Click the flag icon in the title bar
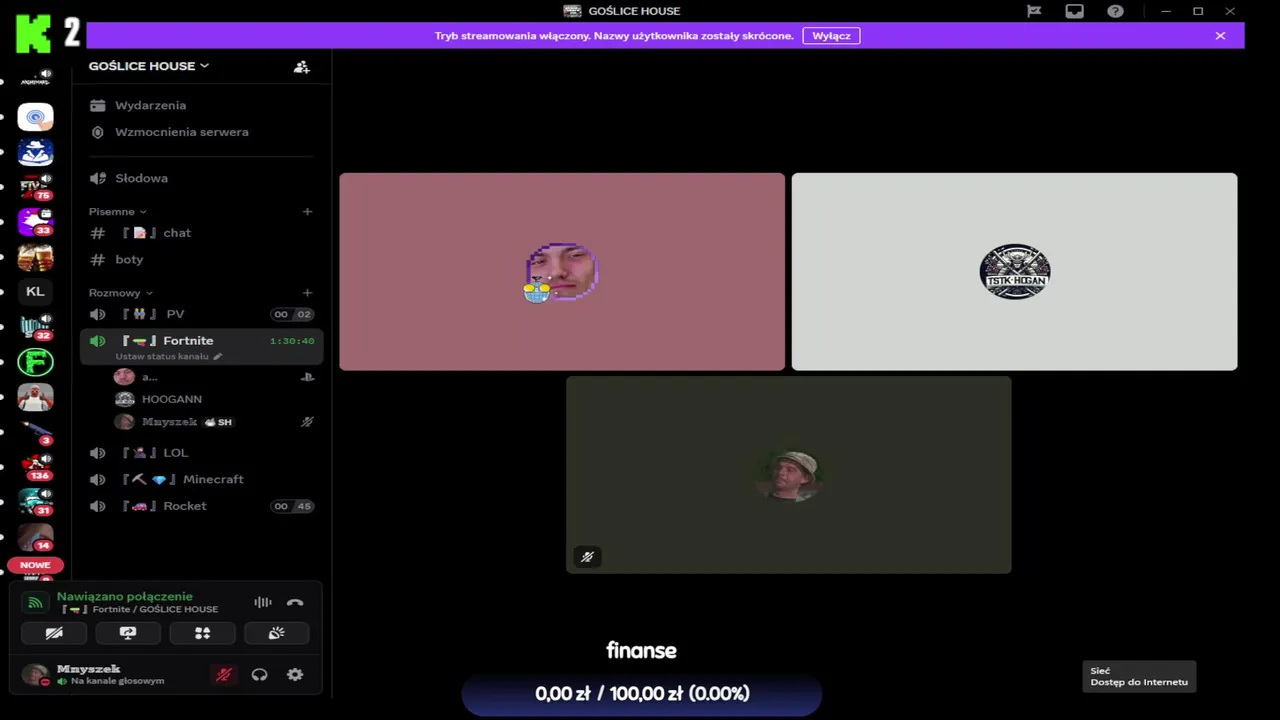1280x720 pixels. pos(1034,11)
